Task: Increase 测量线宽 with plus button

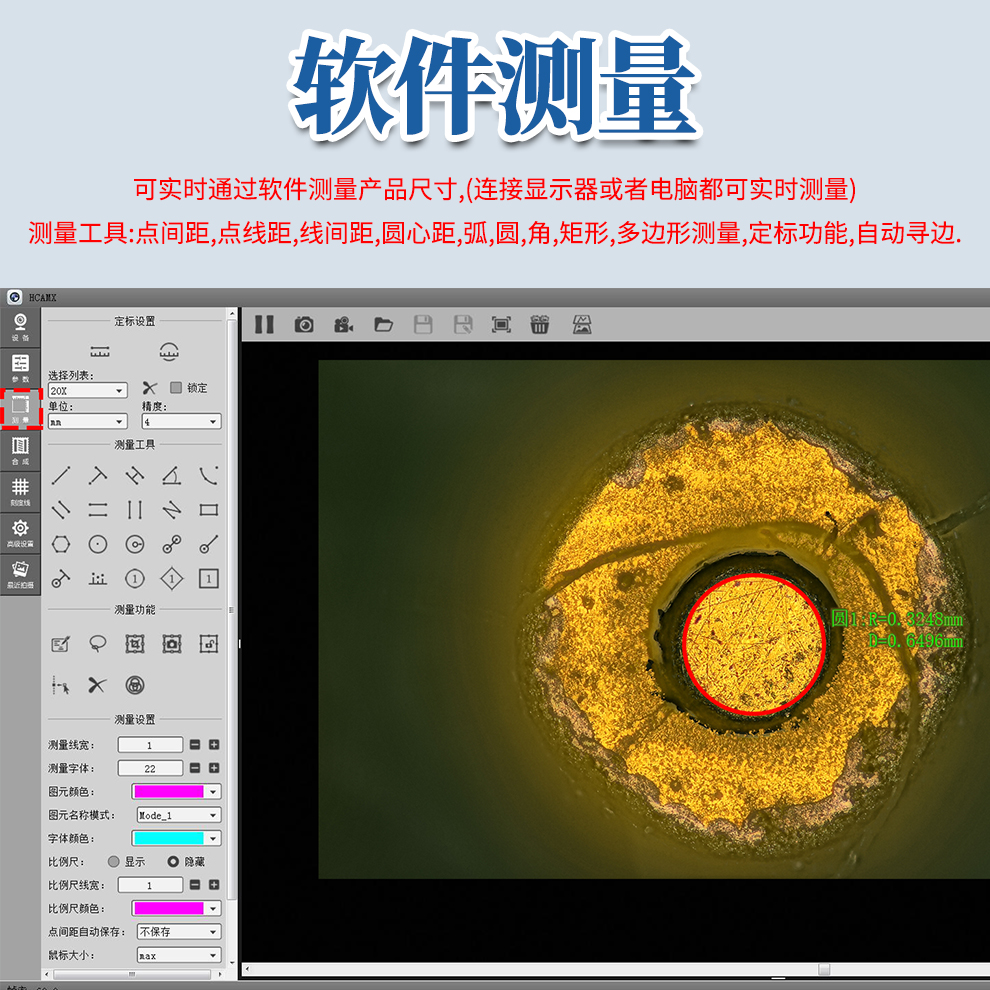Action: click(x=214, y=745)
